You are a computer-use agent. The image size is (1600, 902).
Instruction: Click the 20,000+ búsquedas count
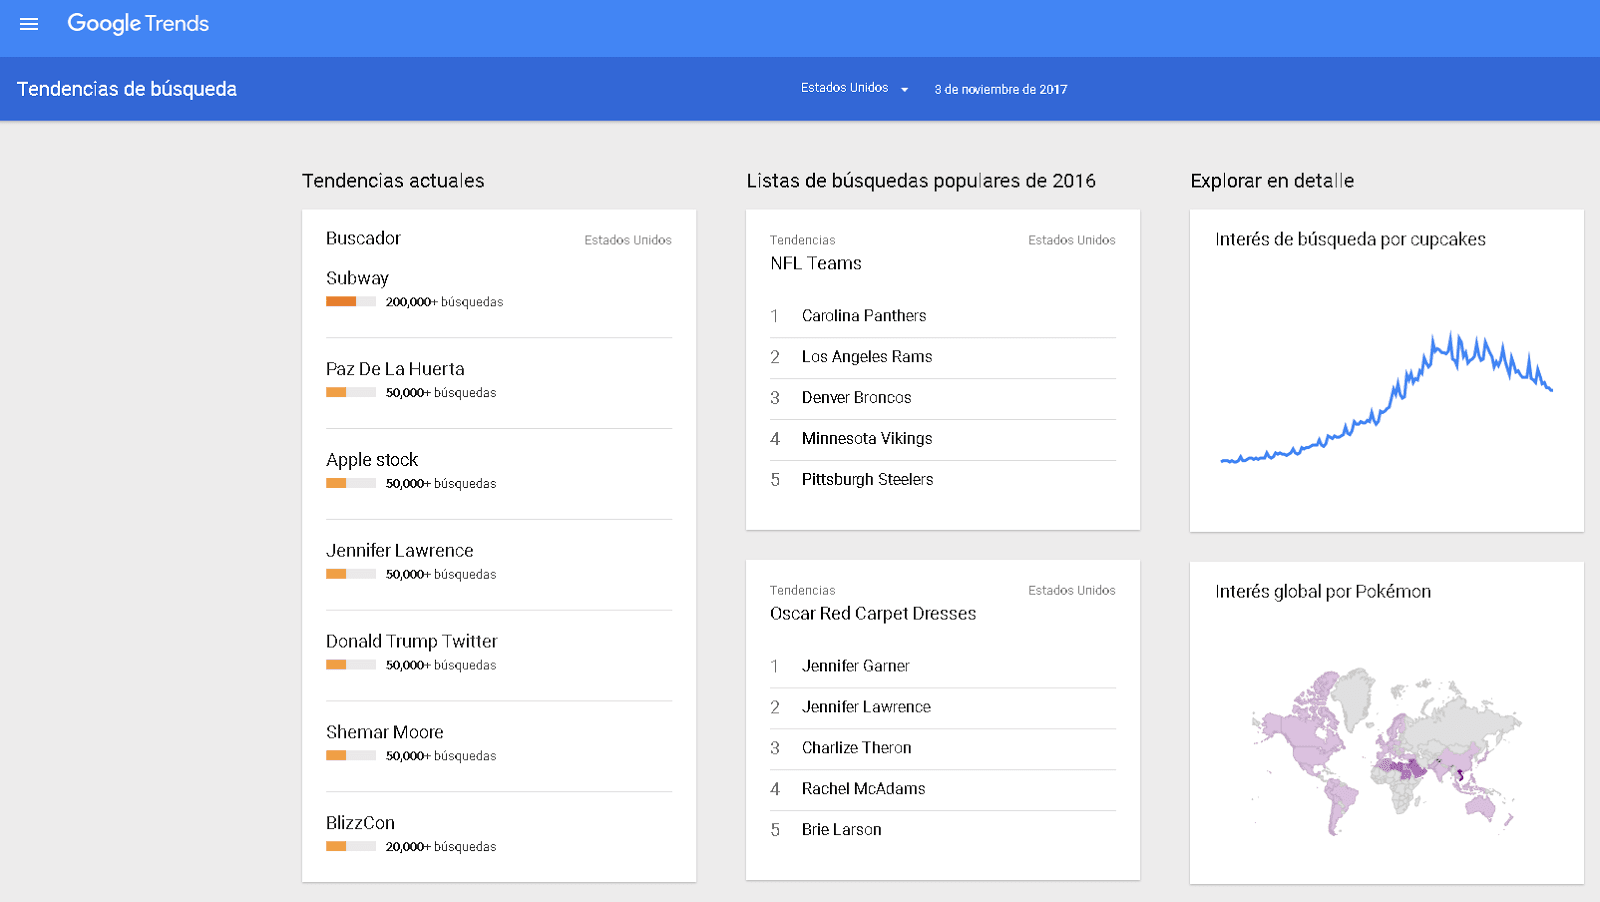[x=441, y=847]
